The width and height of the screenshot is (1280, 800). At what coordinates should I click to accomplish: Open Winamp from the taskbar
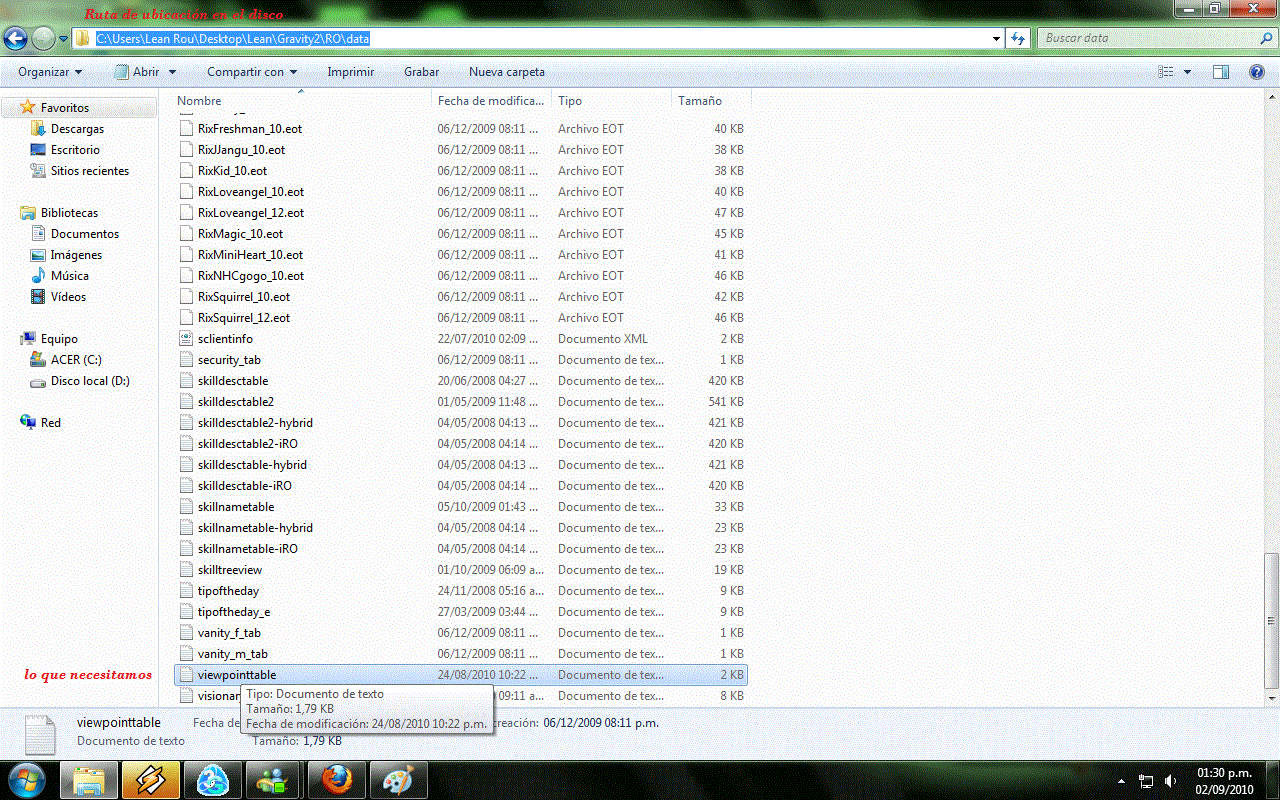click(x=151, y=780)
